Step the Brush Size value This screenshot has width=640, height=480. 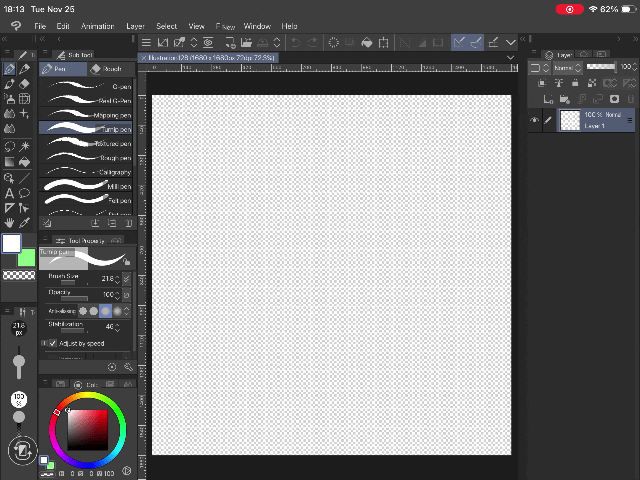(x=117, y=279)
